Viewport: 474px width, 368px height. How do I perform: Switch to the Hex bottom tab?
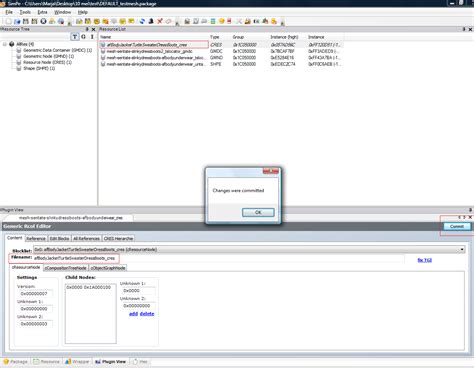pos(140,361)
